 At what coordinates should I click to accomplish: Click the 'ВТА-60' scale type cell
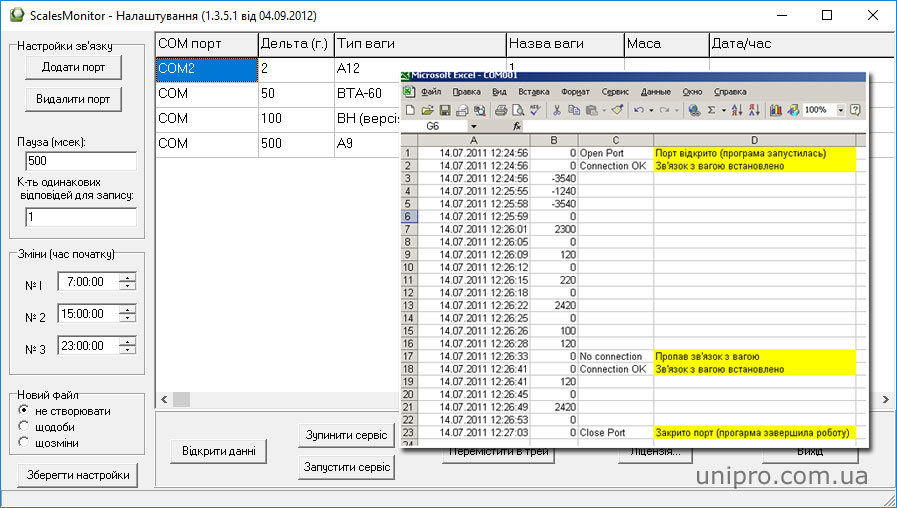coord(368,94)
